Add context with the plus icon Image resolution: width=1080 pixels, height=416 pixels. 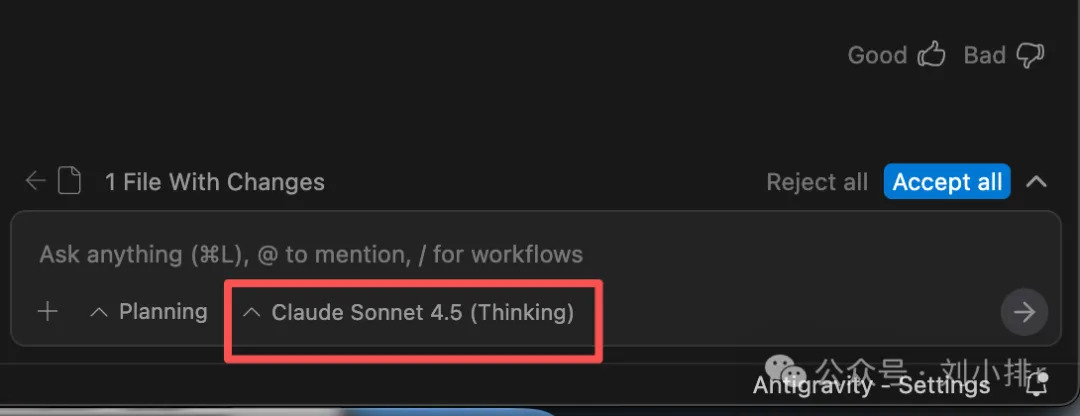coord(47,312)
